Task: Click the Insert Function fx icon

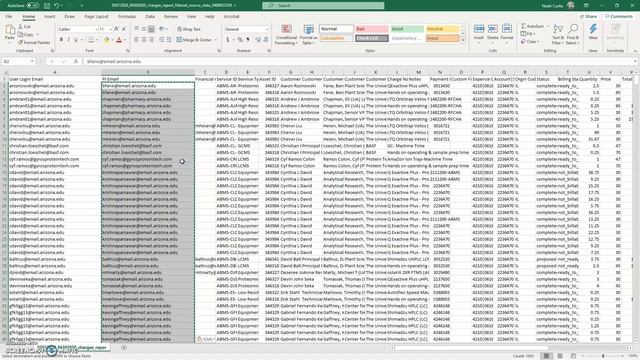Action: [x=76, y=61]
